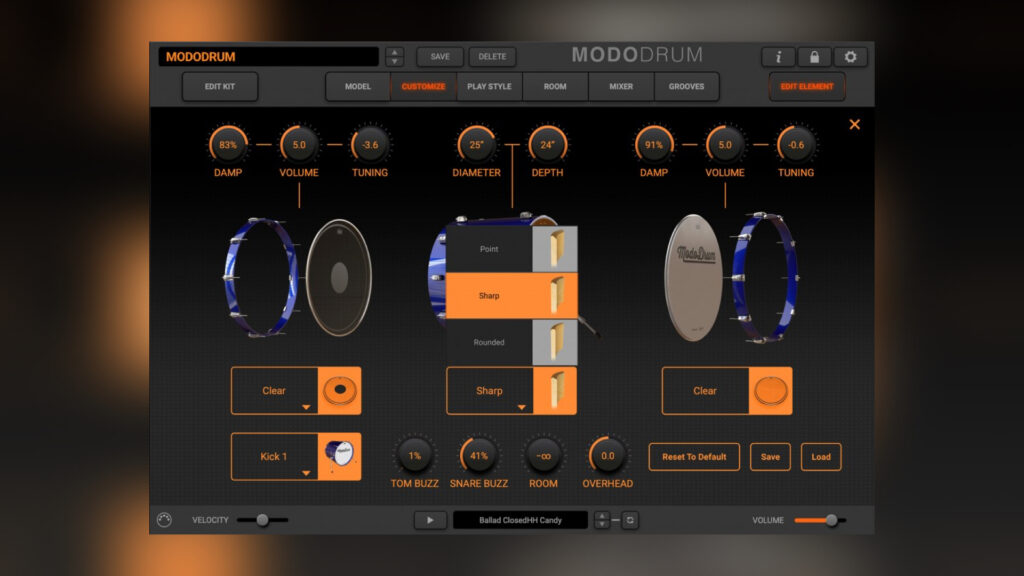
Task: Click the Kick 1 drum thumbnail
Action: (339, 456)
